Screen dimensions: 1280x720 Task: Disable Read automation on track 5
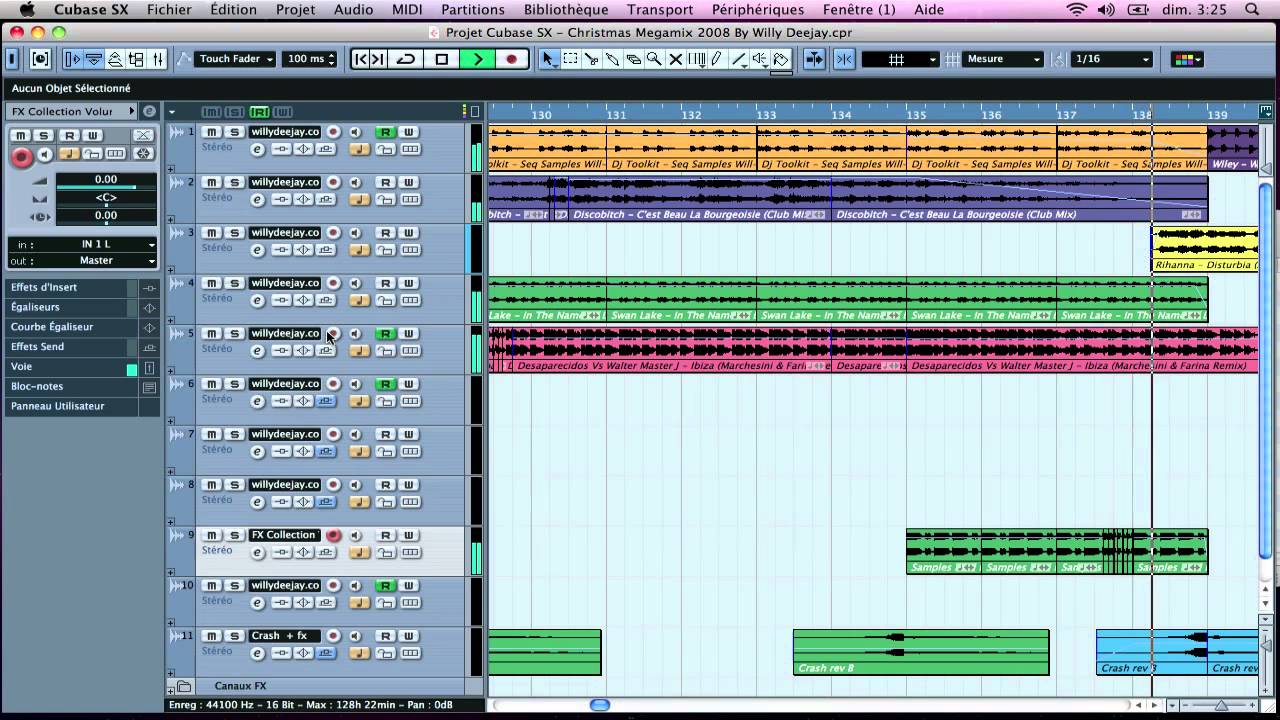click(x=384, y=333)
